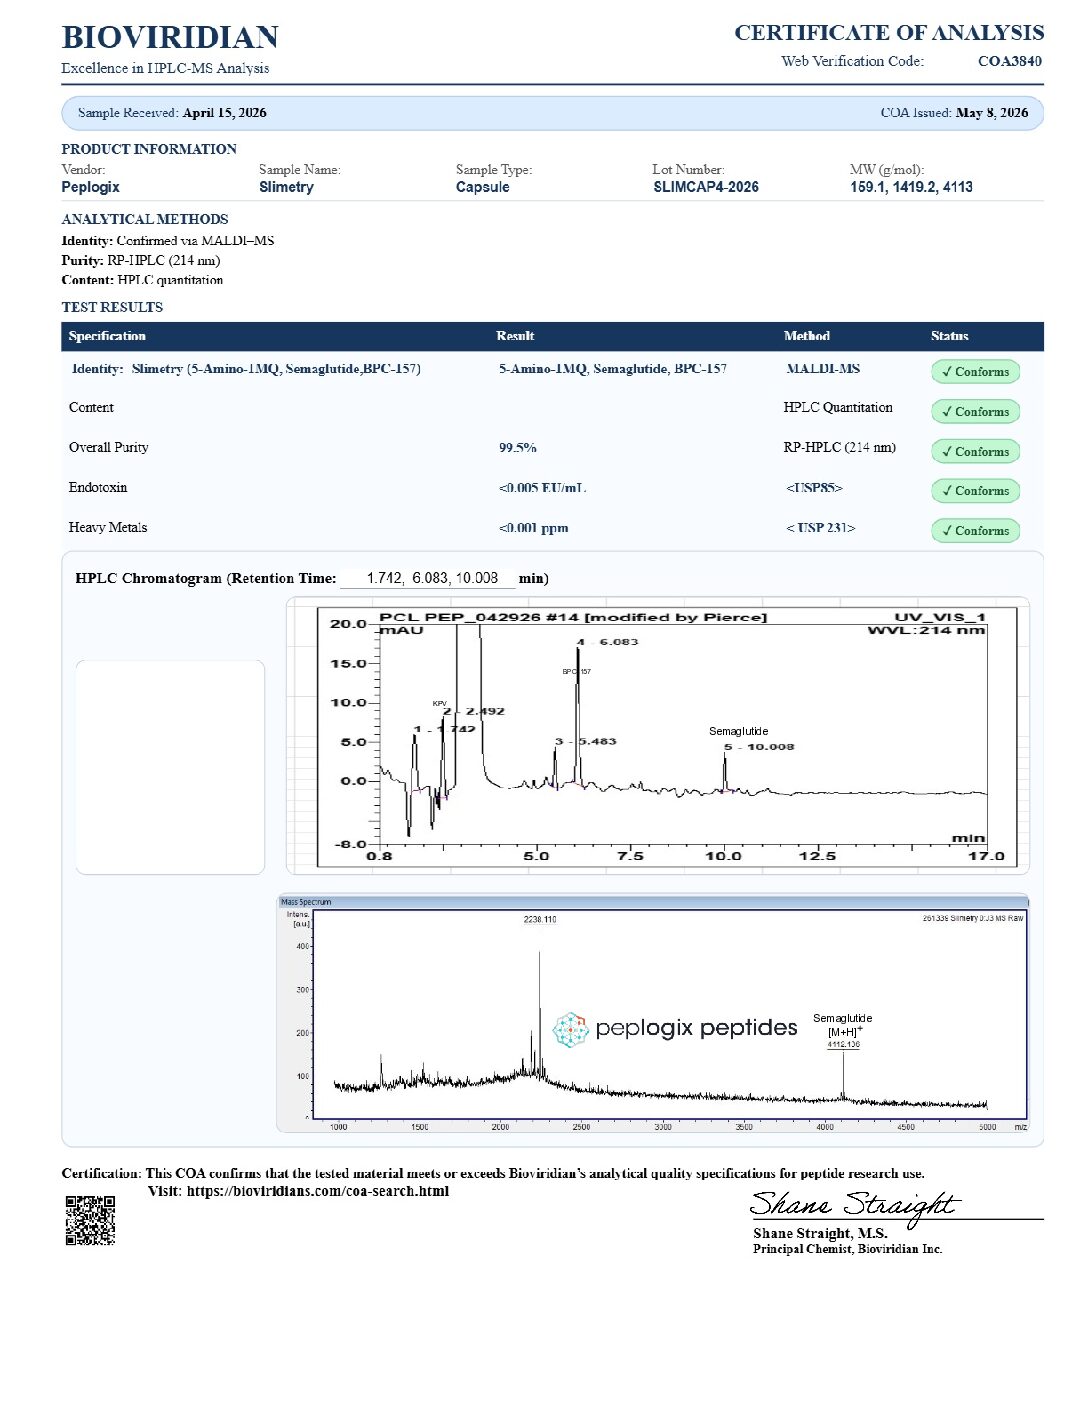
Task: Select the lot number SLIMCAP4-2026
Action: point(706,187)
